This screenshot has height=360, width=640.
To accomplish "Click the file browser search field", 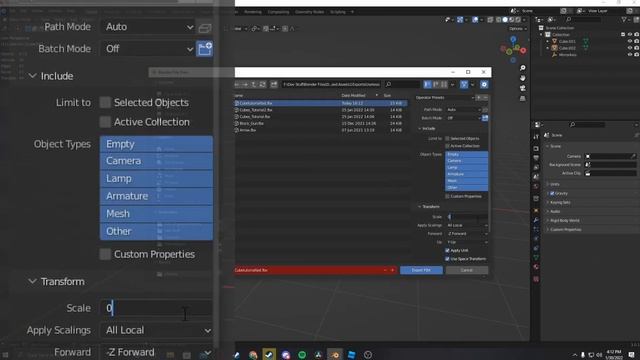I will point(402,84).
